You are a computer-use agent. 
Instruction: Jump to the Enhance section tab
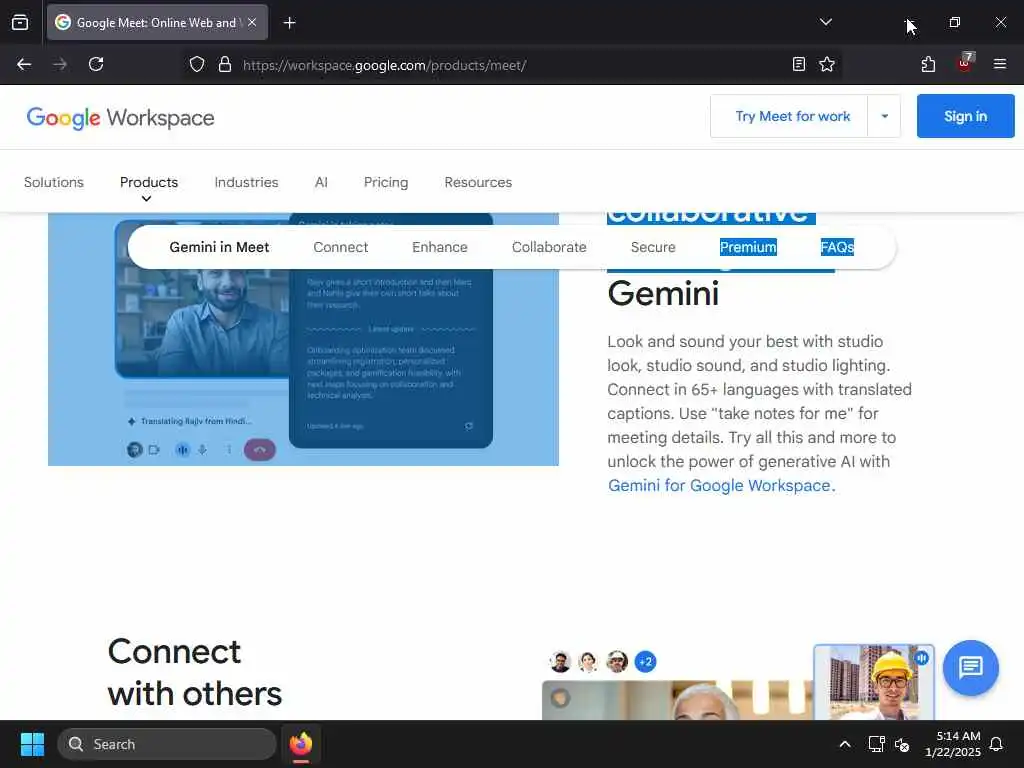(x=440, y=247)
